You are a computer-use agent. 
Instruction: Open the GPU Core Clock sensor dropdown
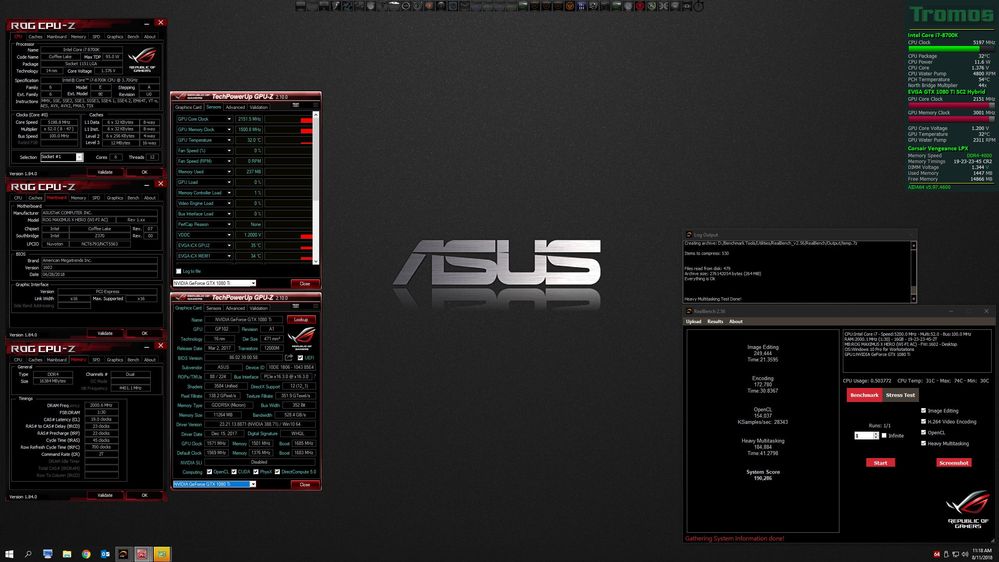(229, 119)
